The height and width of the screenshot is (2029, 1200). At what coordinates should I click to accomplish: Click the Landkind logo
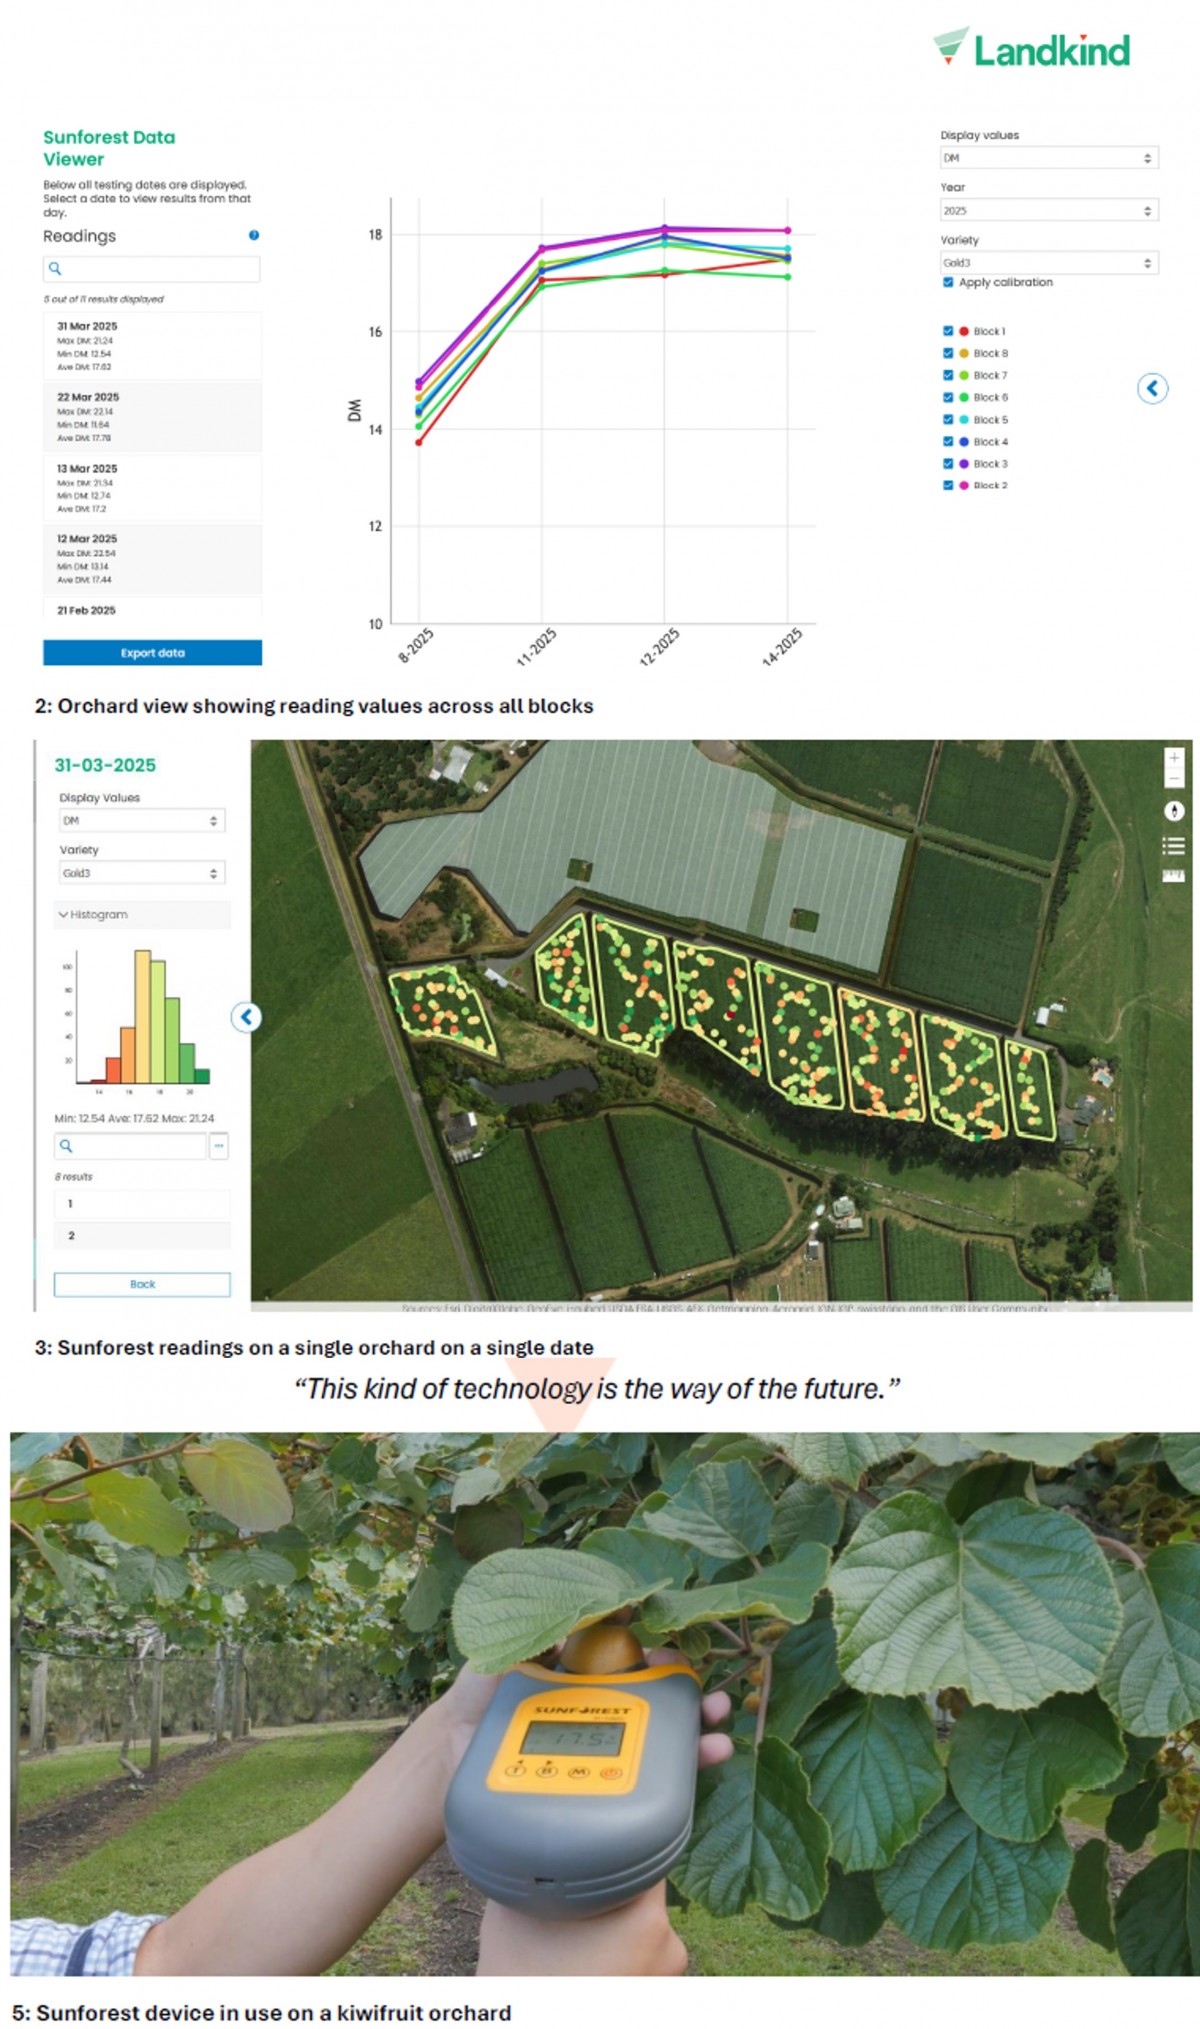click(x=1032, y=48)
